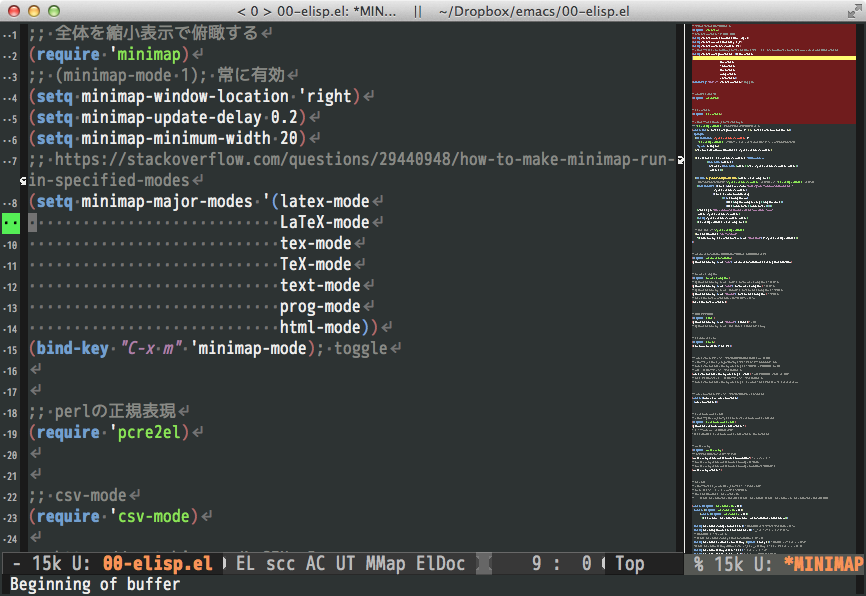Click 'pcre2el' on line 19
This screenshot has height=596, width=866.
[x=149, y=433]
